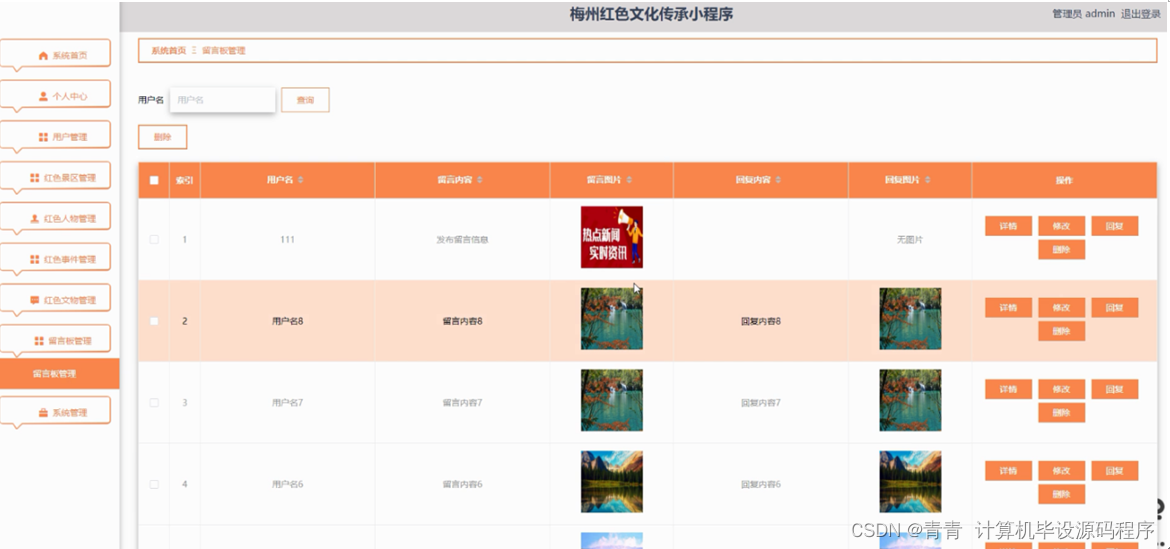
Task: Click 修改 for 用户名7 row
Action: (1061, 389)
